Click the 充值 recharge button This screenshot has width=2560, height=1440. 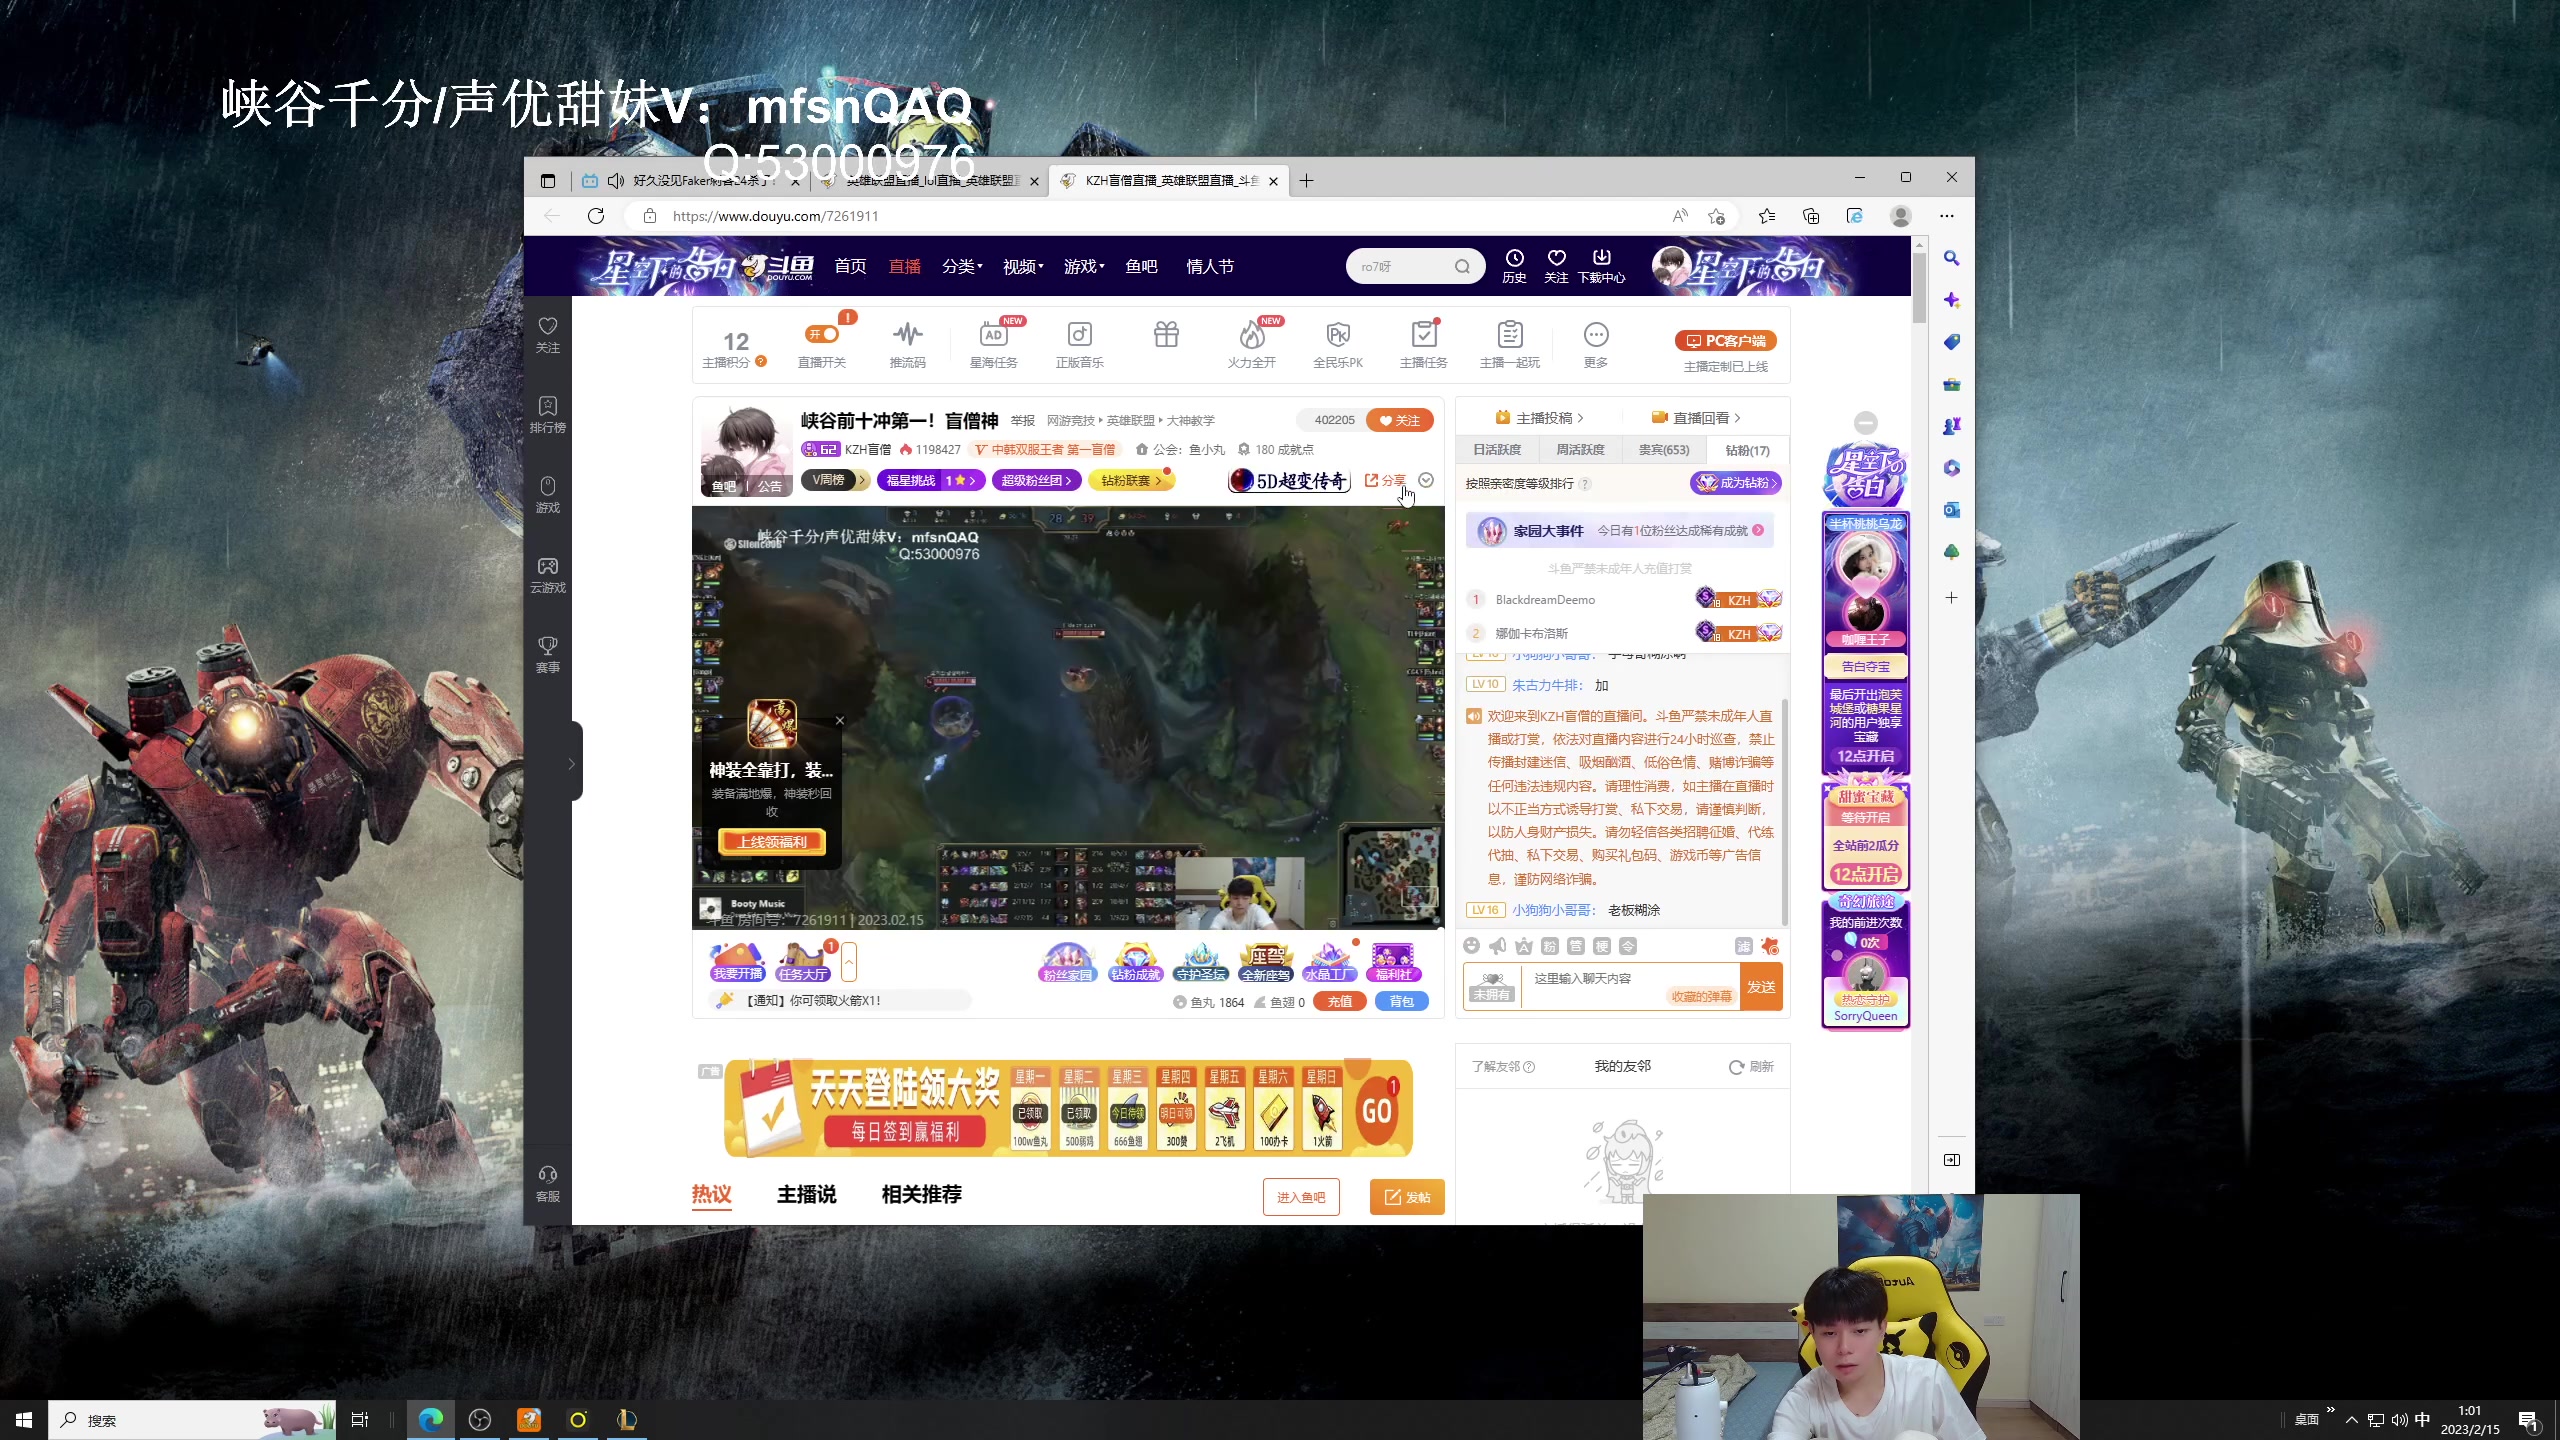(1340, 1002)
